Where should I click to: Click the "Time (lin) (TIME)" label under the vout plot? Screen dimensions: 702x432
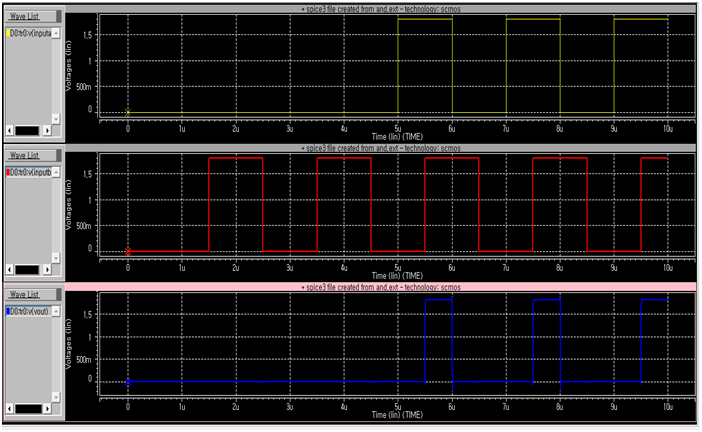397,415
